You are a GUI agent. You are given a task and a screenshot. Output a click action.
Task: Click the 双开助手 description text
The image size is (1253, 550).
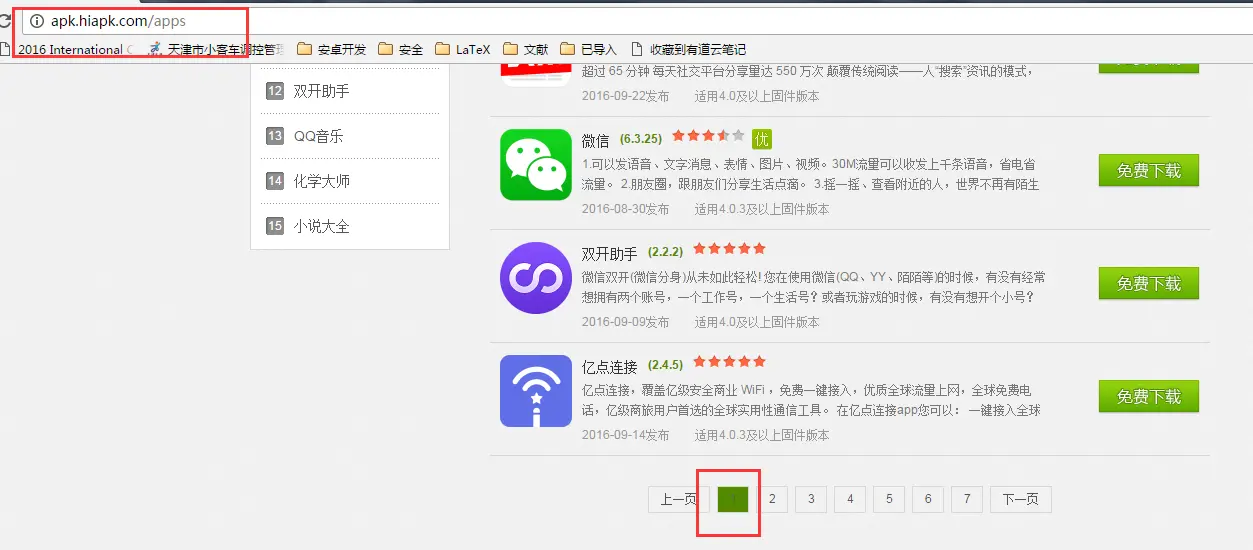click(x=813, y=287)
